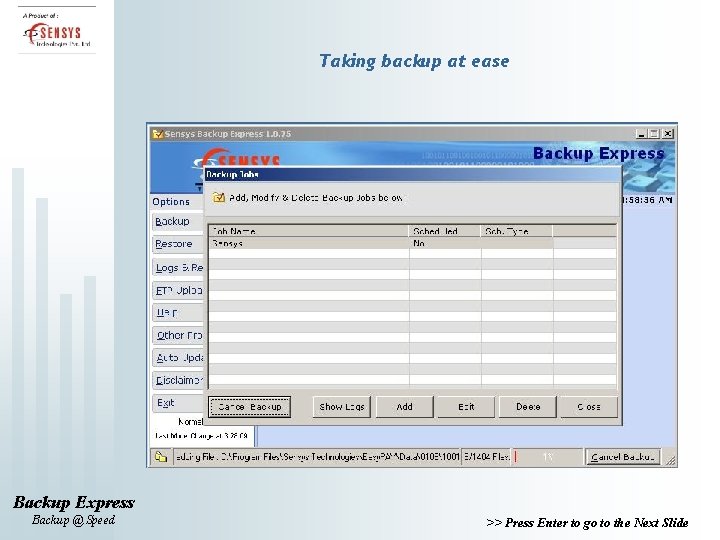Click Cancel Backup in the status bar
This screenshot has height=540, width=720.
[x=623, y=457]
